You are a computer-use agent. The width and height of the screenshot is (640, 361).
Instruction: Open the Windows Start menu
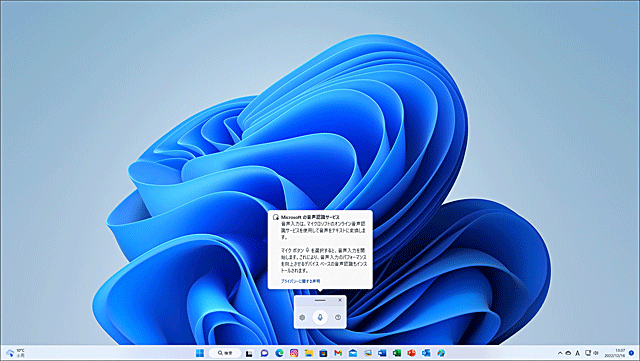200,353
